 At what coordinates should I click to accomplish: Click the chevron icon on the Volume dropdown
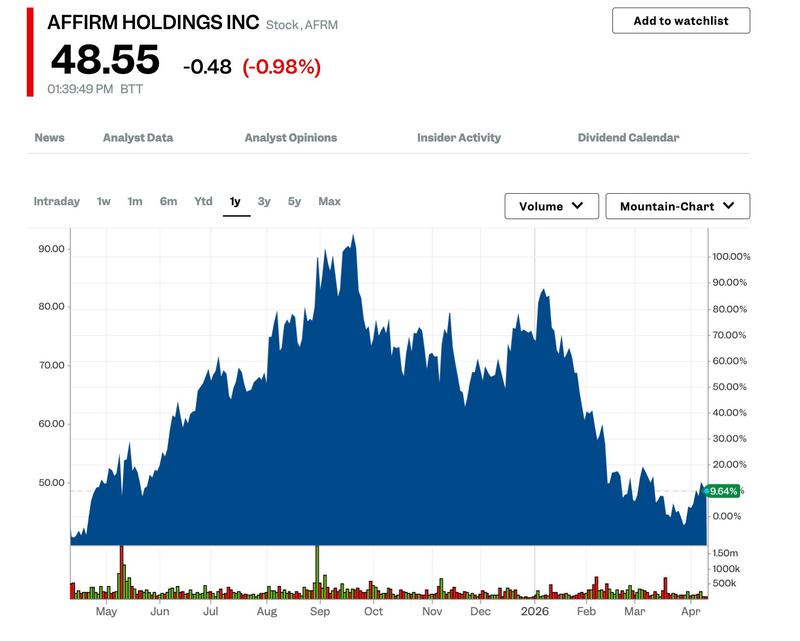(578, 206)
